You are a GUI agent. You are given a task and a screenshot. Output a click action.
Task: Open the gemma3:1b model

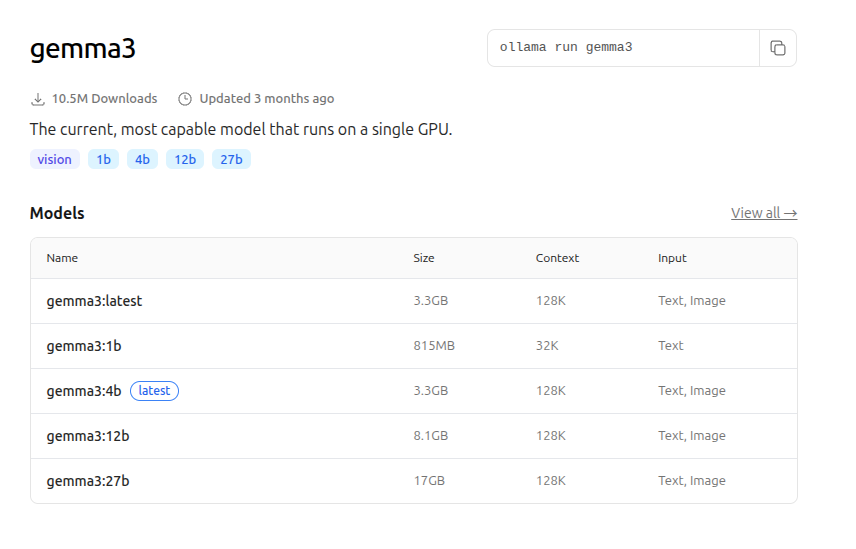(x=84, y=346)
